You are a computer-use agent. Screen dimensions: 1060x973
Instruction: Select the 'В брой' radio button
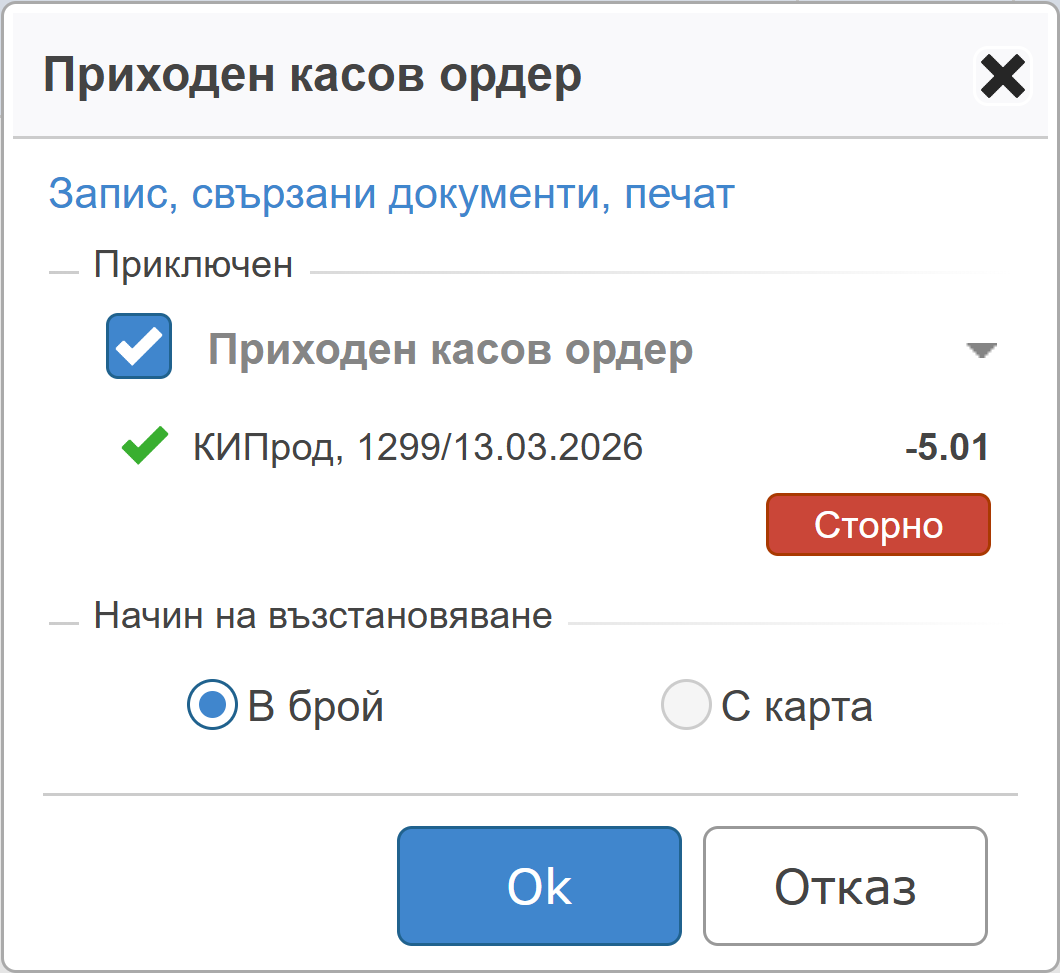tap(212, 707)
